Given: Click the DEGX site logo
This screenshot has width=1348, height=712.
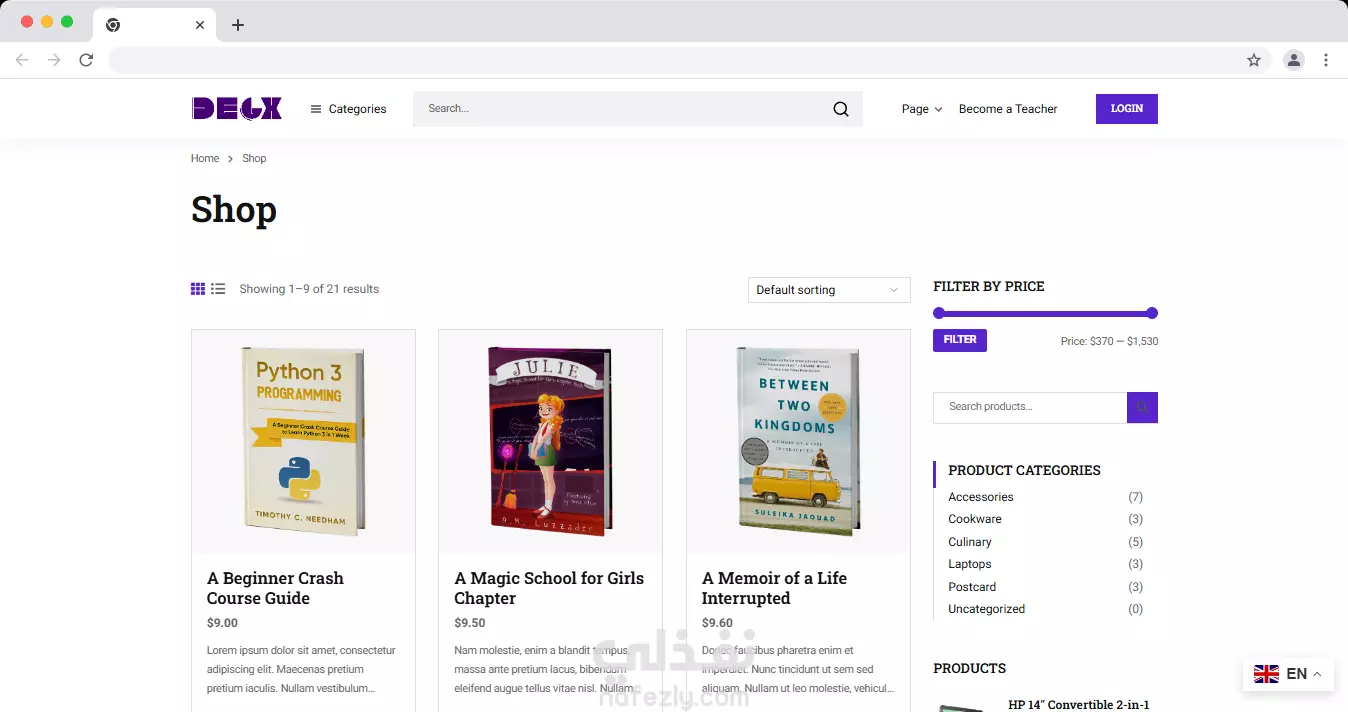Looking at the screenshot, I should point(236,109).
